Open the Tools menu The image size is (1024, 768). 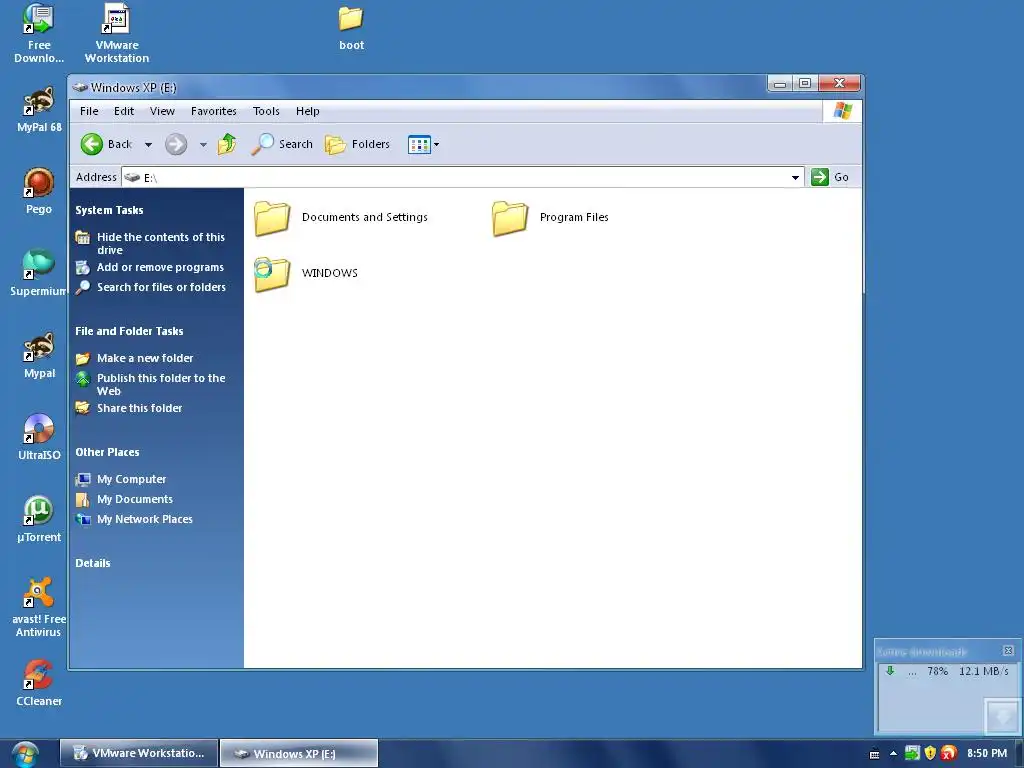266,111
